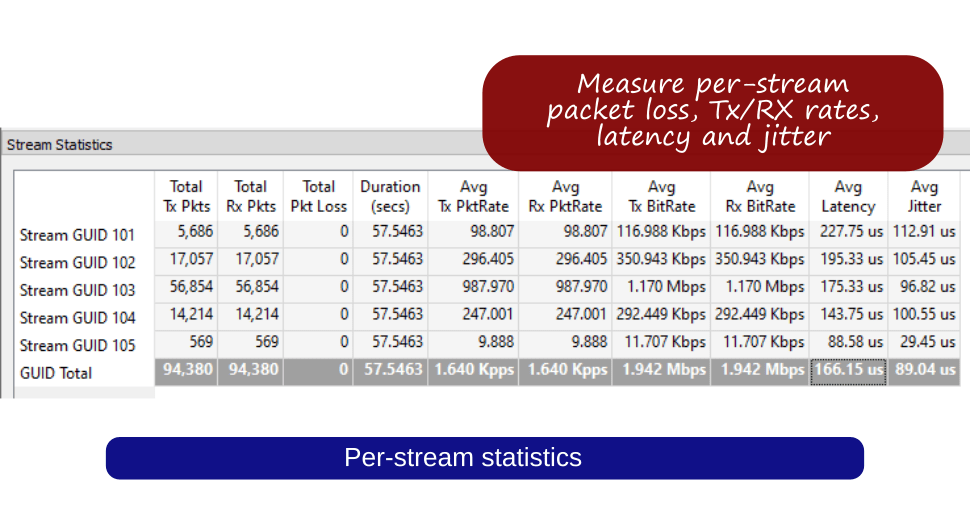Select the Stream GUID 101 row label
This screenshot has height=526, width=970.
(x=77, y=235)
